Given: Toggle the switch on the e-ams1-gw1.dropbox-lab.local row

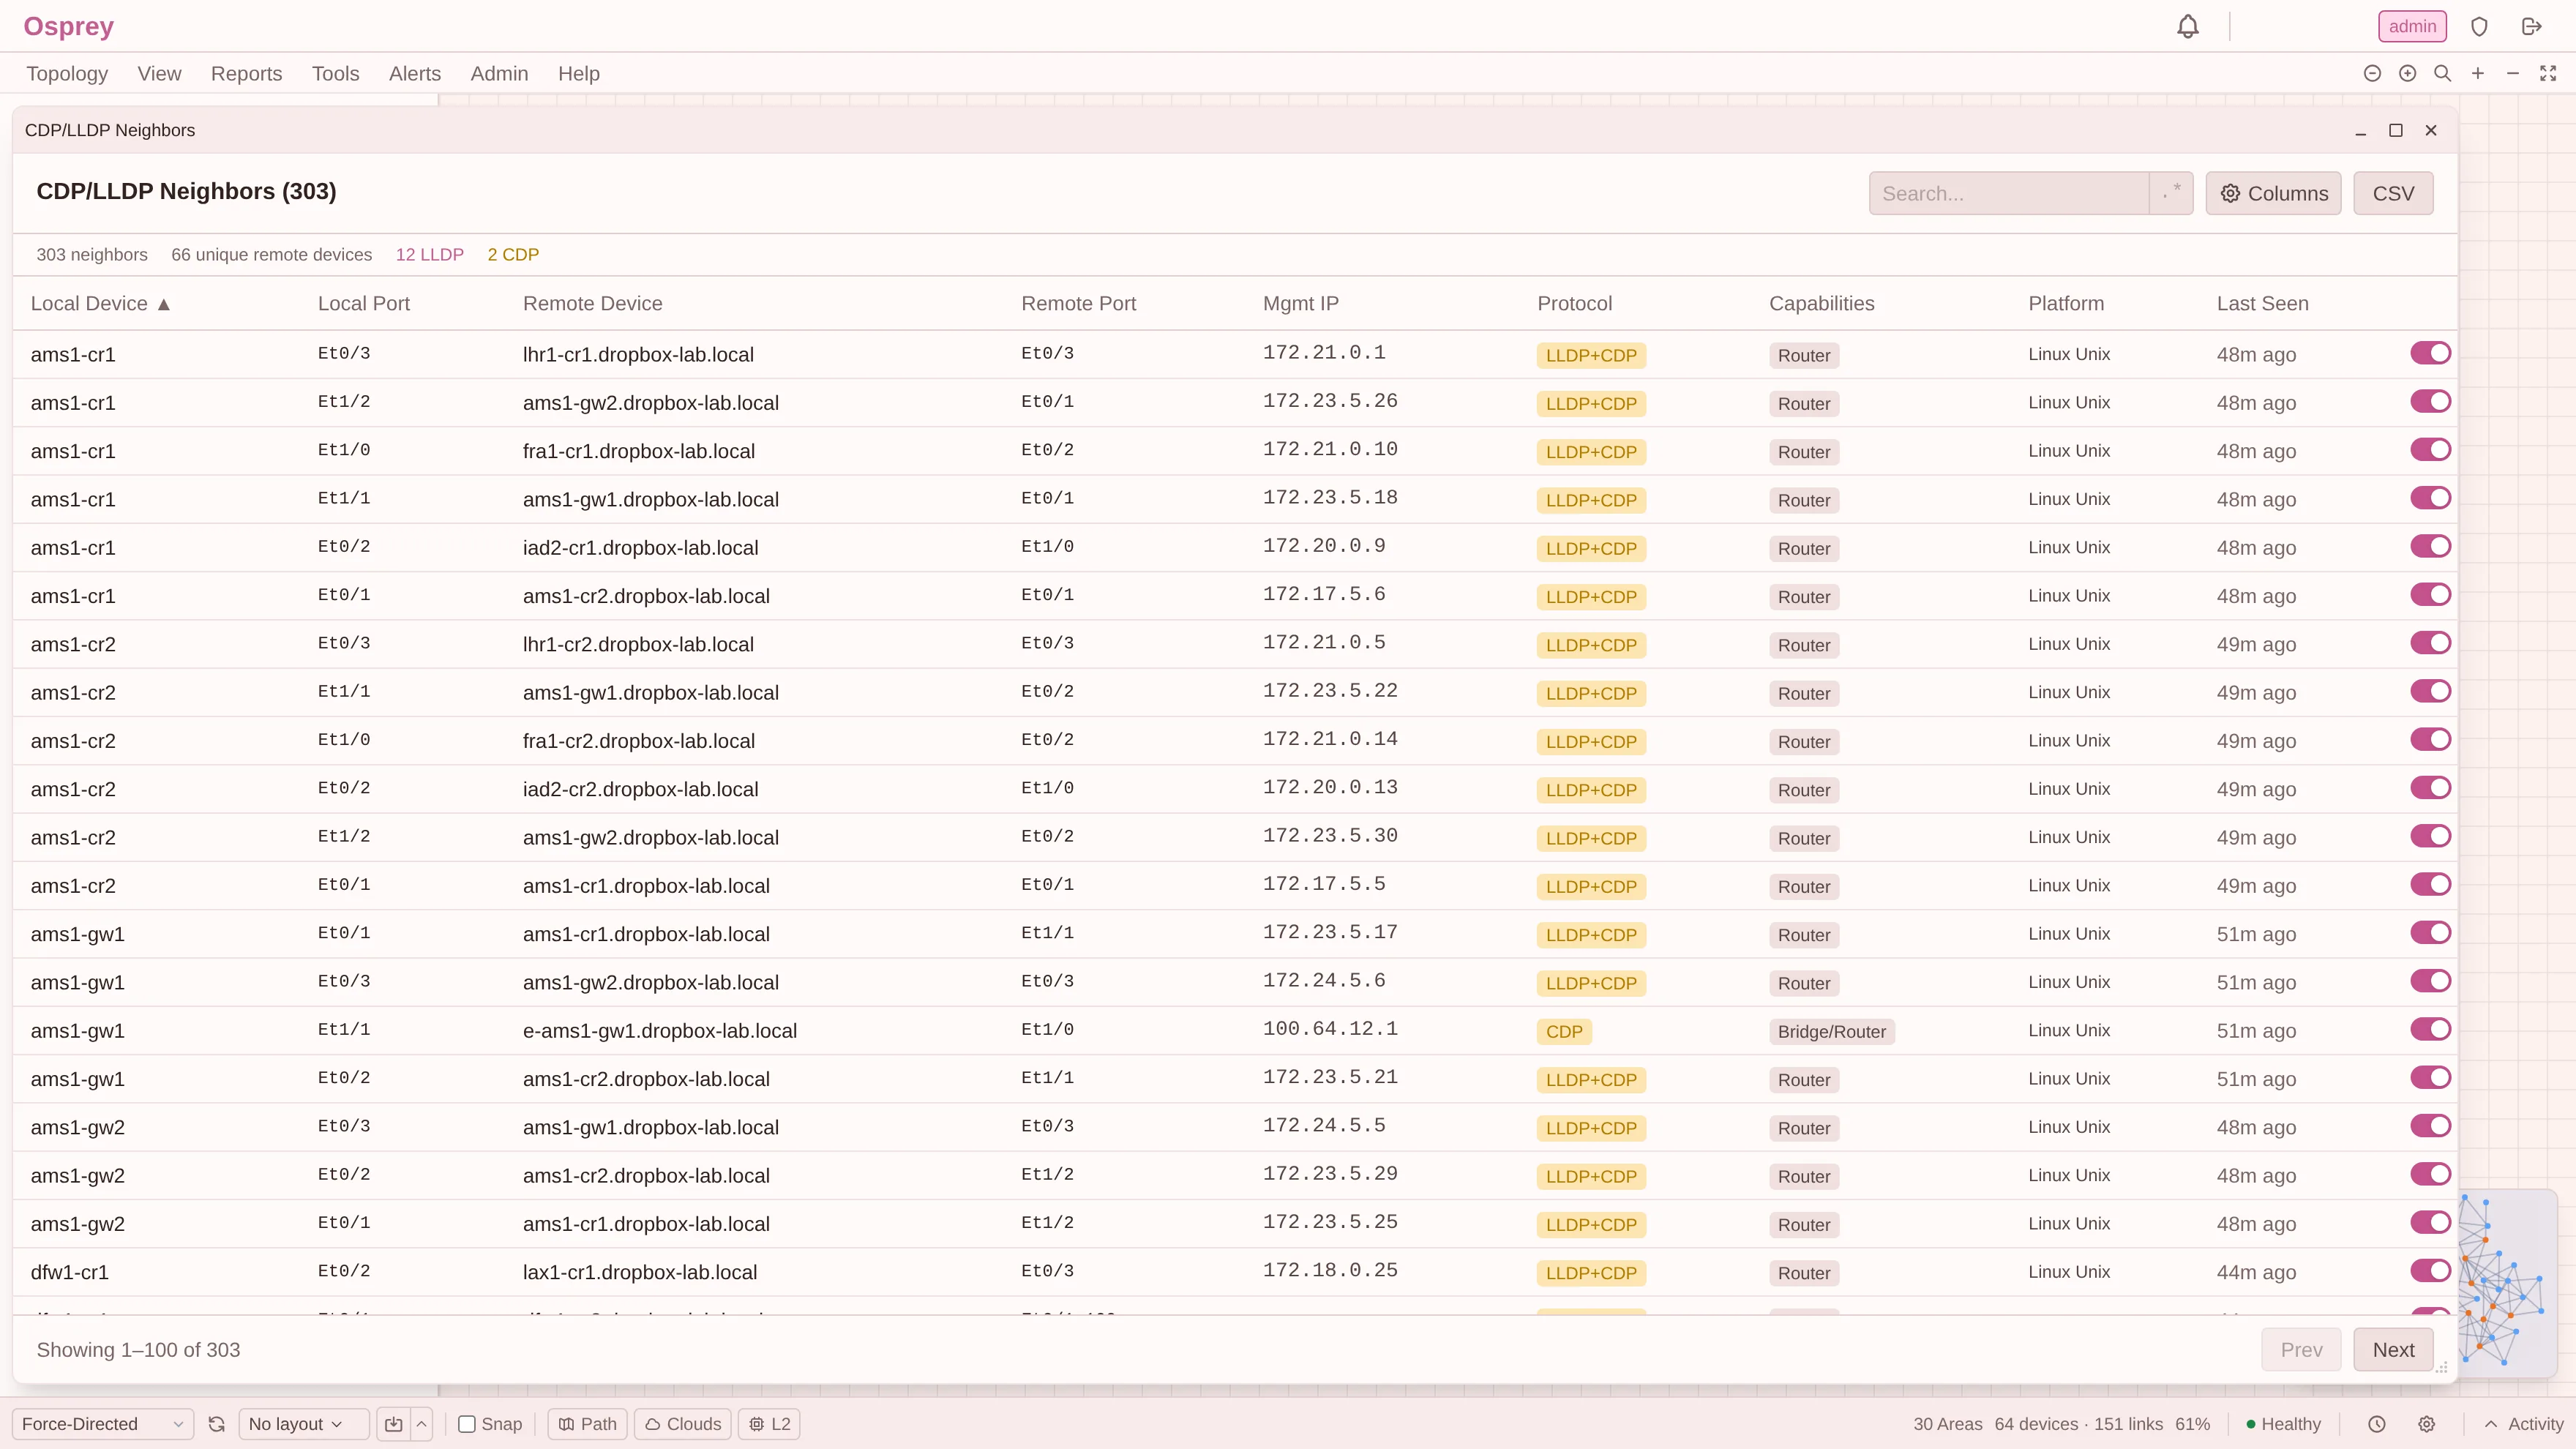Looking at the screenshot, I should click(x=2430, y=1029).
